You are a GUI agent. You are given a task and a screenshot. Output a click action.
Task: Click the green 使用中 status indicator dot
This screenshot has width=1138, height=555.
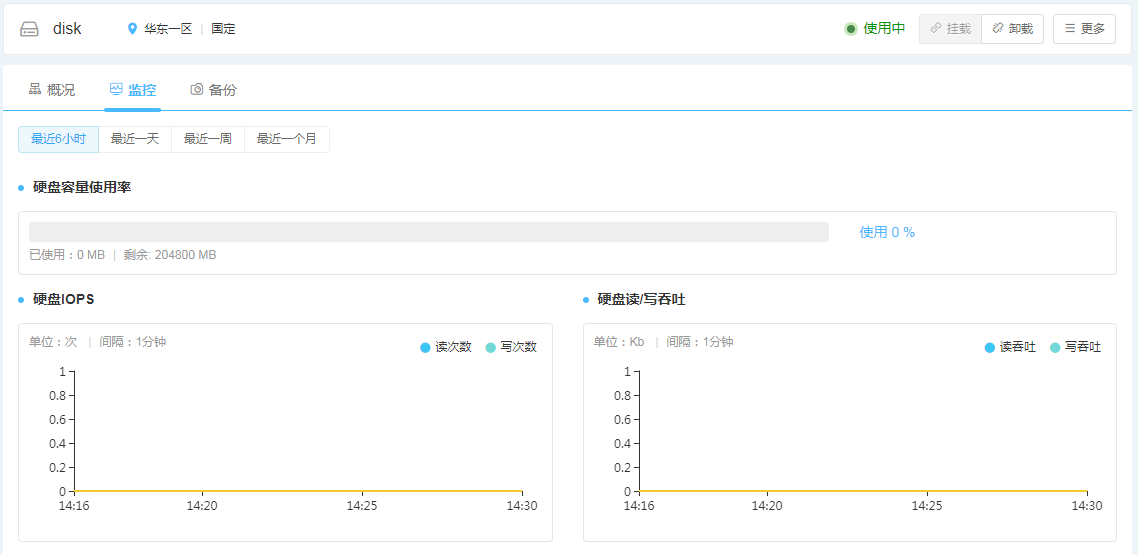pyautogui.click(x=851, y=29)
